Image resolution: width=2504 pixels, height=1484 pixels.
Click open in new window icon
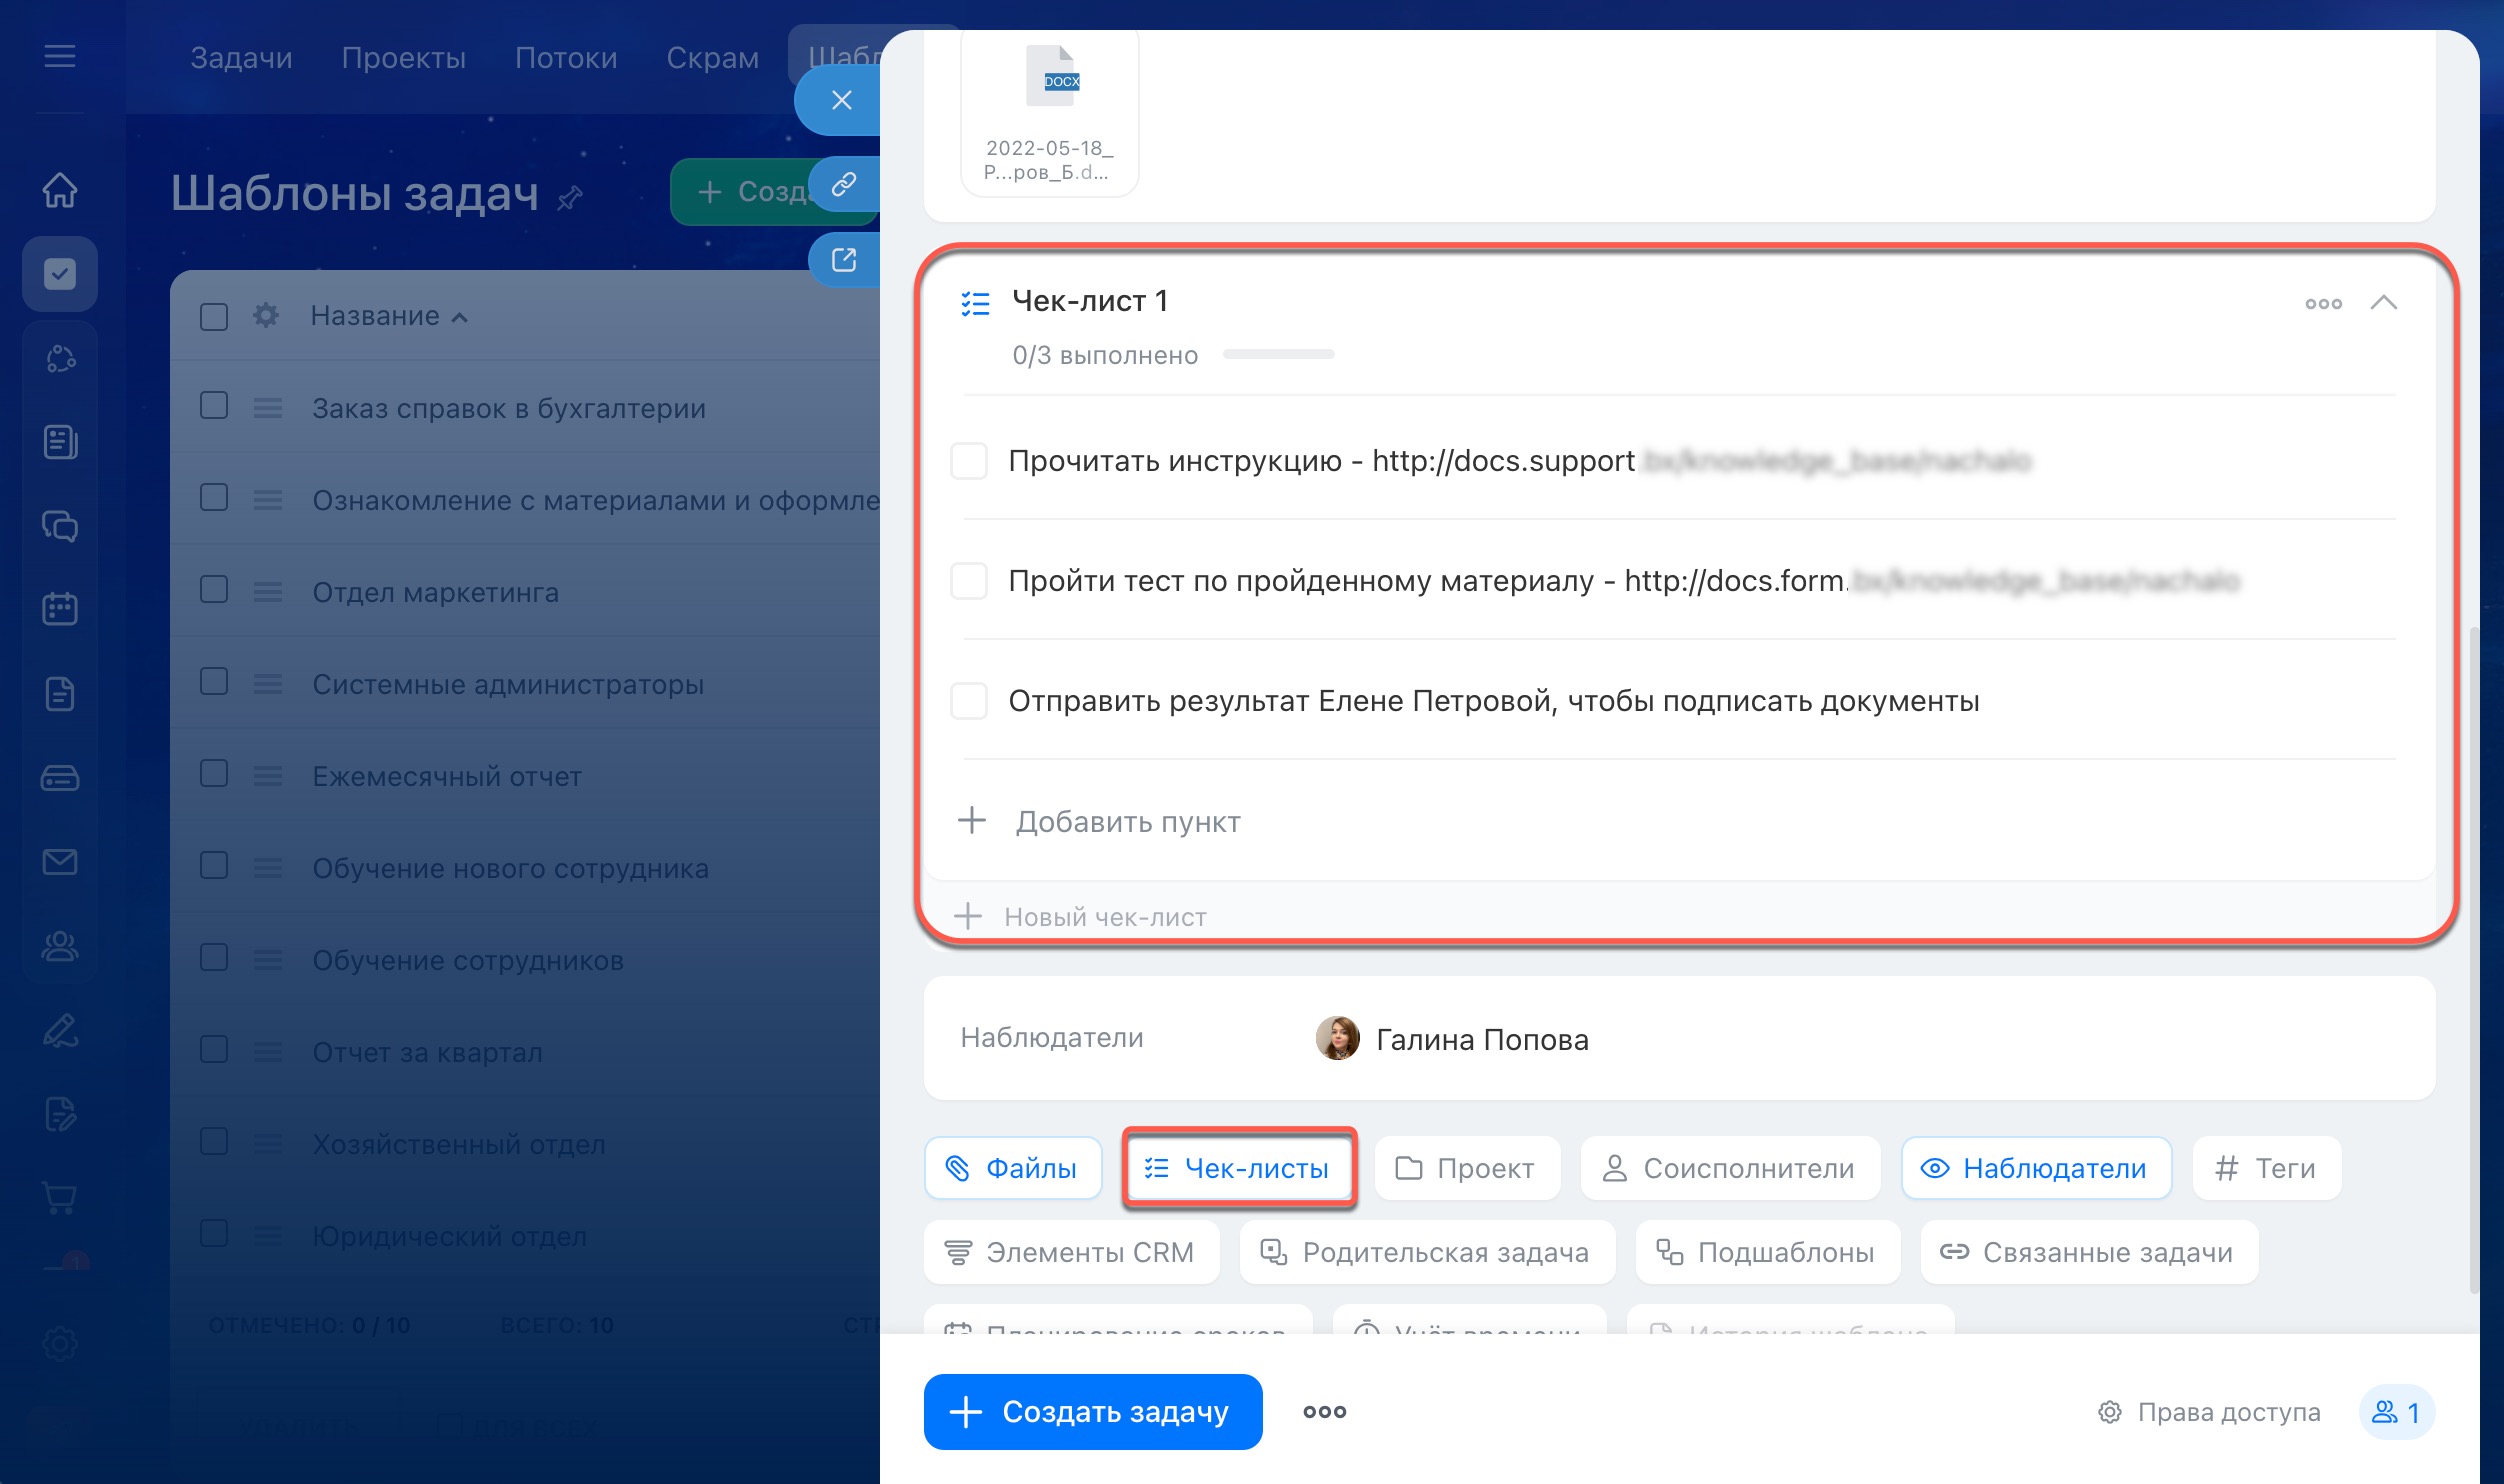click(843, 260)
